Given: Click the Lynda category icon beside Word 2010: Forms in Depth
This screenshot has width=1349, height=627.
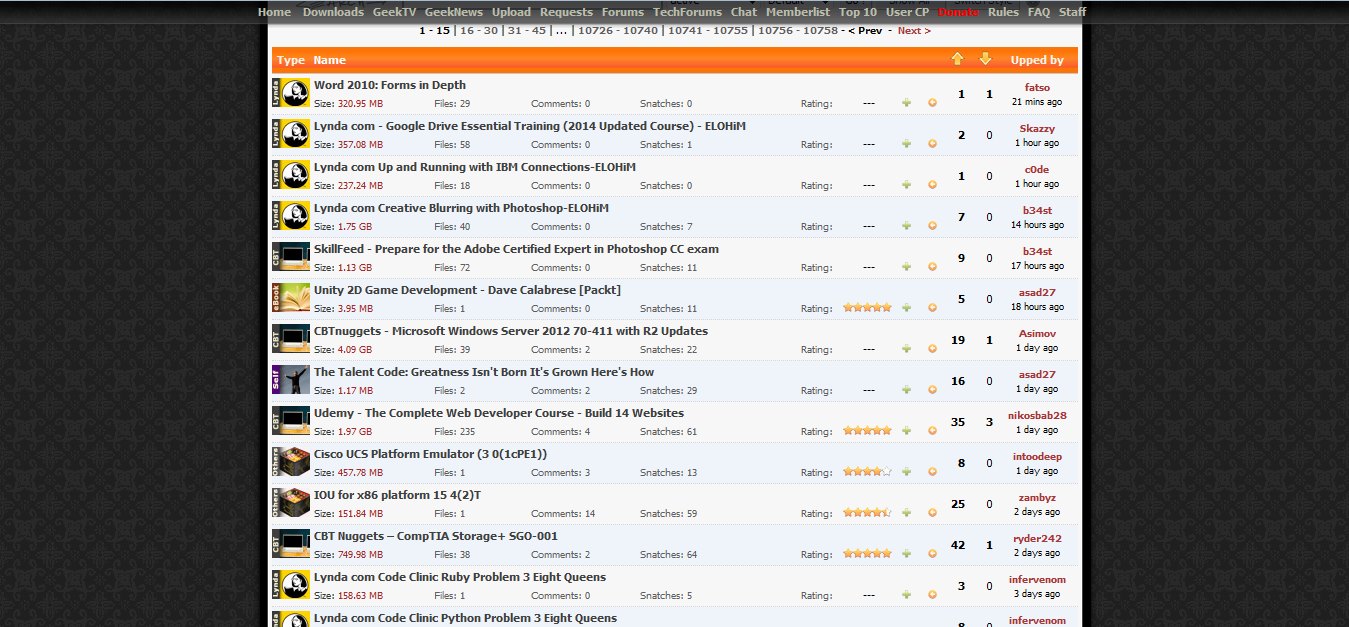Looking at the screenshot, I should pyautogui.click(x=290, y=93).
